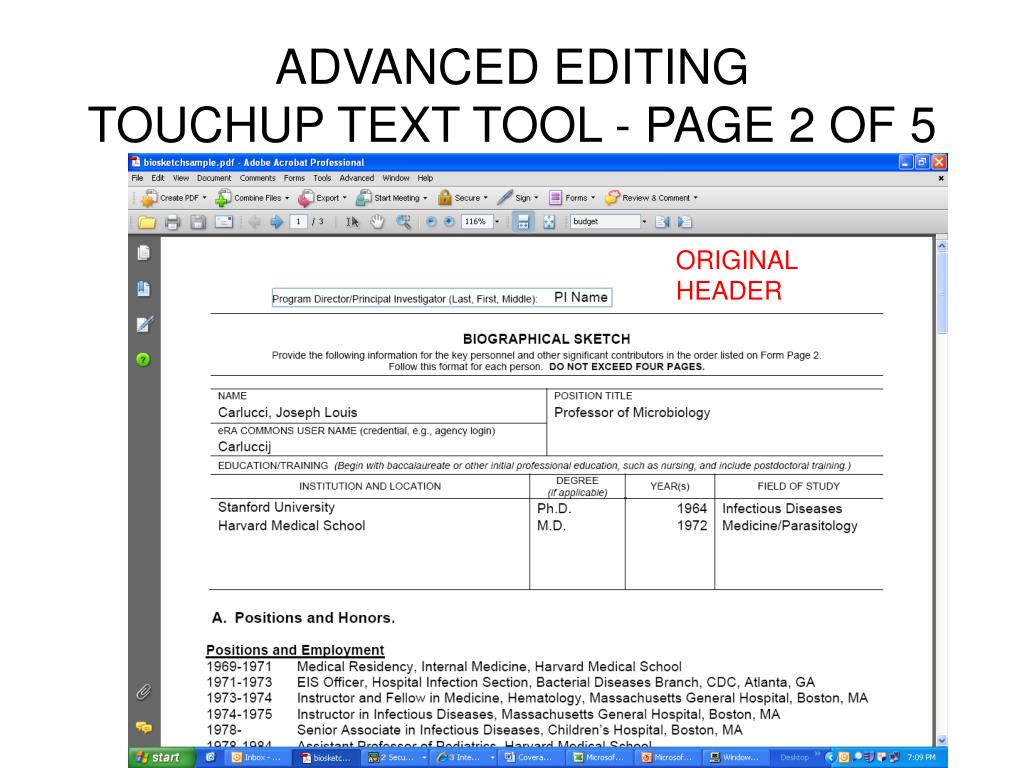Open the How To help panel
This screenshot has height=768, width=1024.
coord(143,359)
